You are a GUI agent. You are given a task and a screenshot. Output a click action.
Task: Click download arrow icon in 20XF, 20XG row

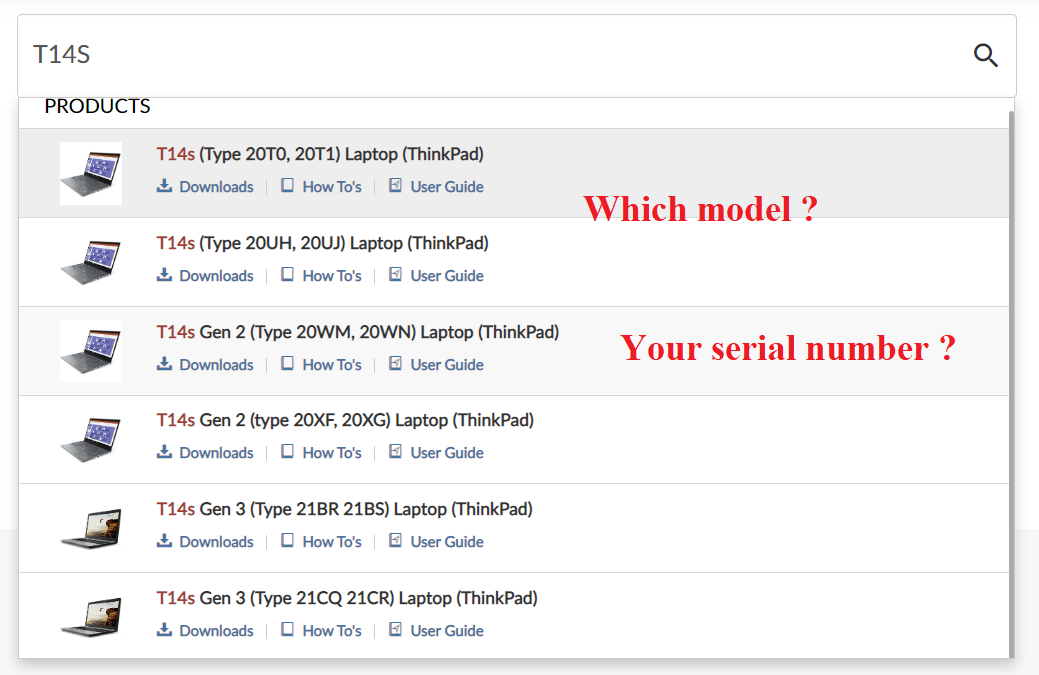click(164, 451)
